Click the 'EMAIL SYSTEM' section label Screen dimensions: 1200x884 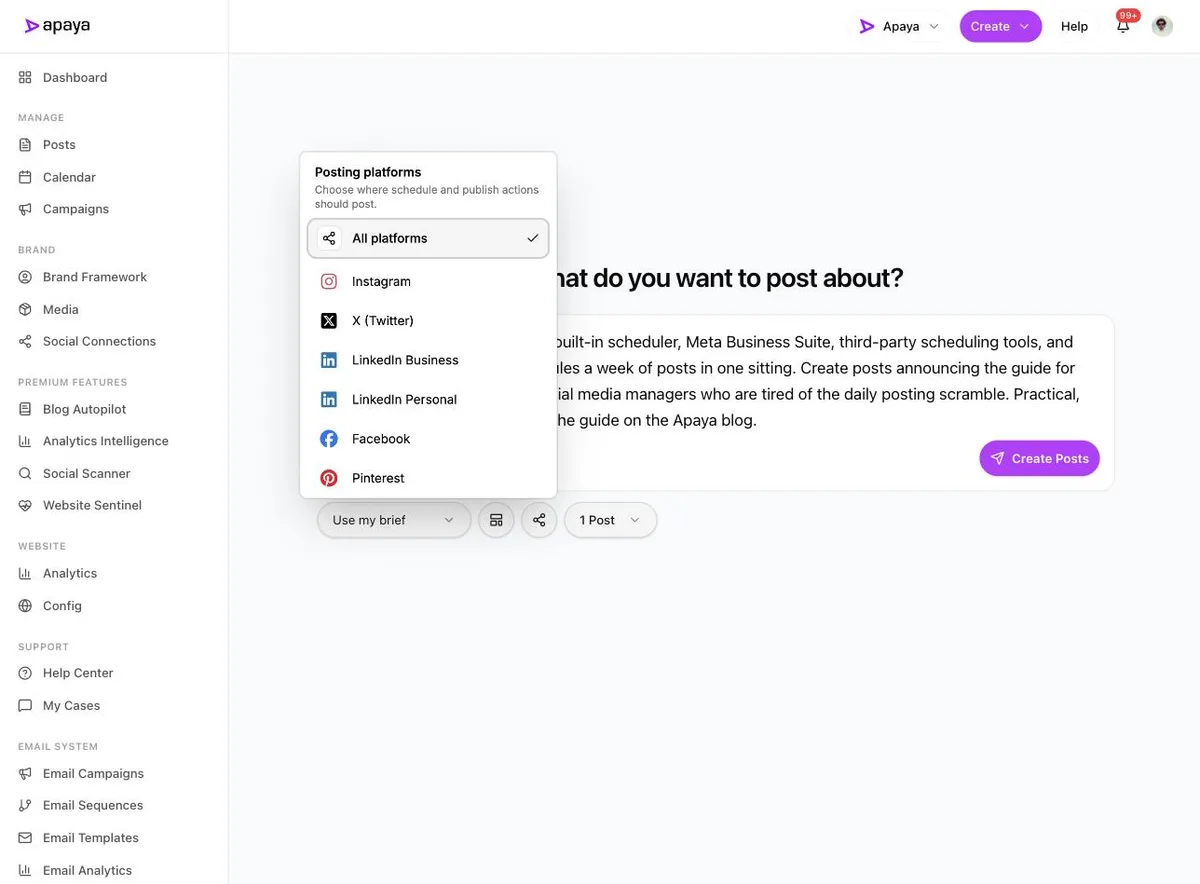click(58, 746)
